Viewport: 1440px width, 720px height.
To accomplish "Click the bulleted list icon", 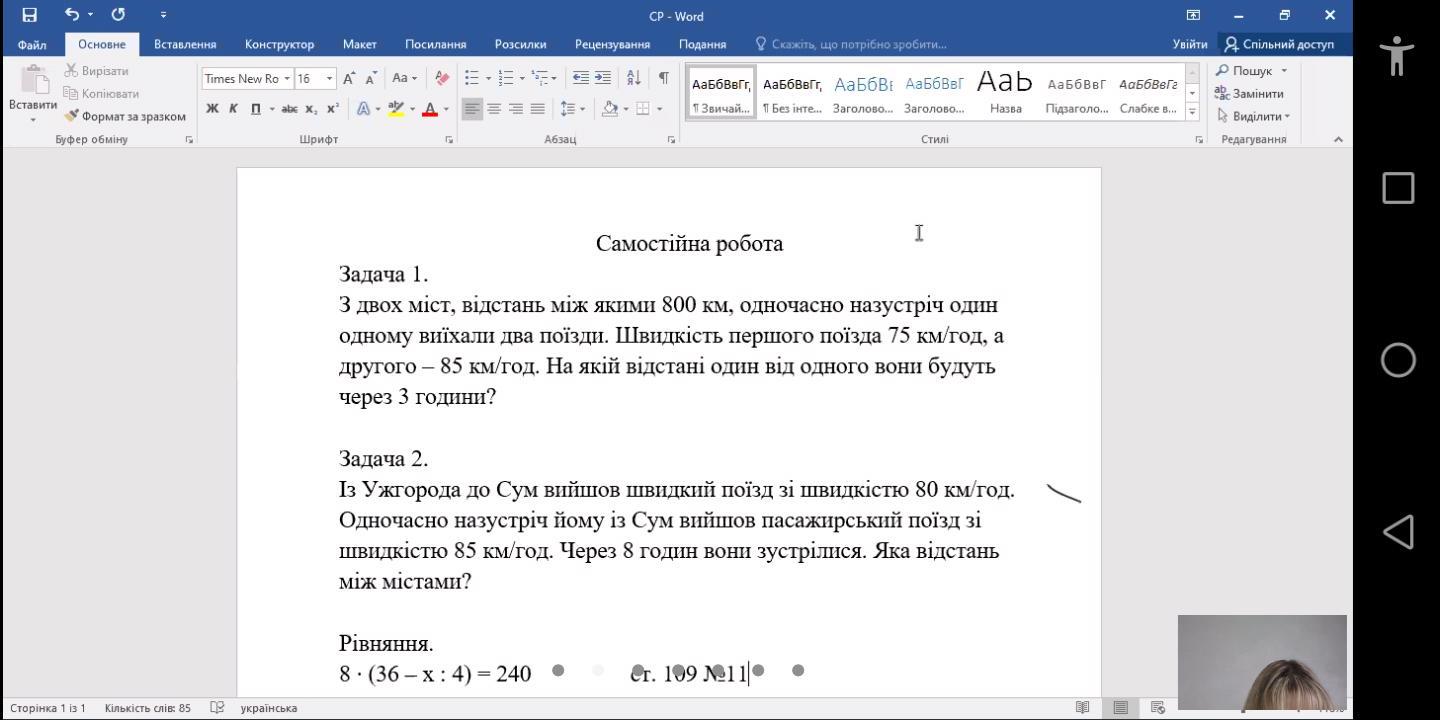I will [x=472, y=78].
